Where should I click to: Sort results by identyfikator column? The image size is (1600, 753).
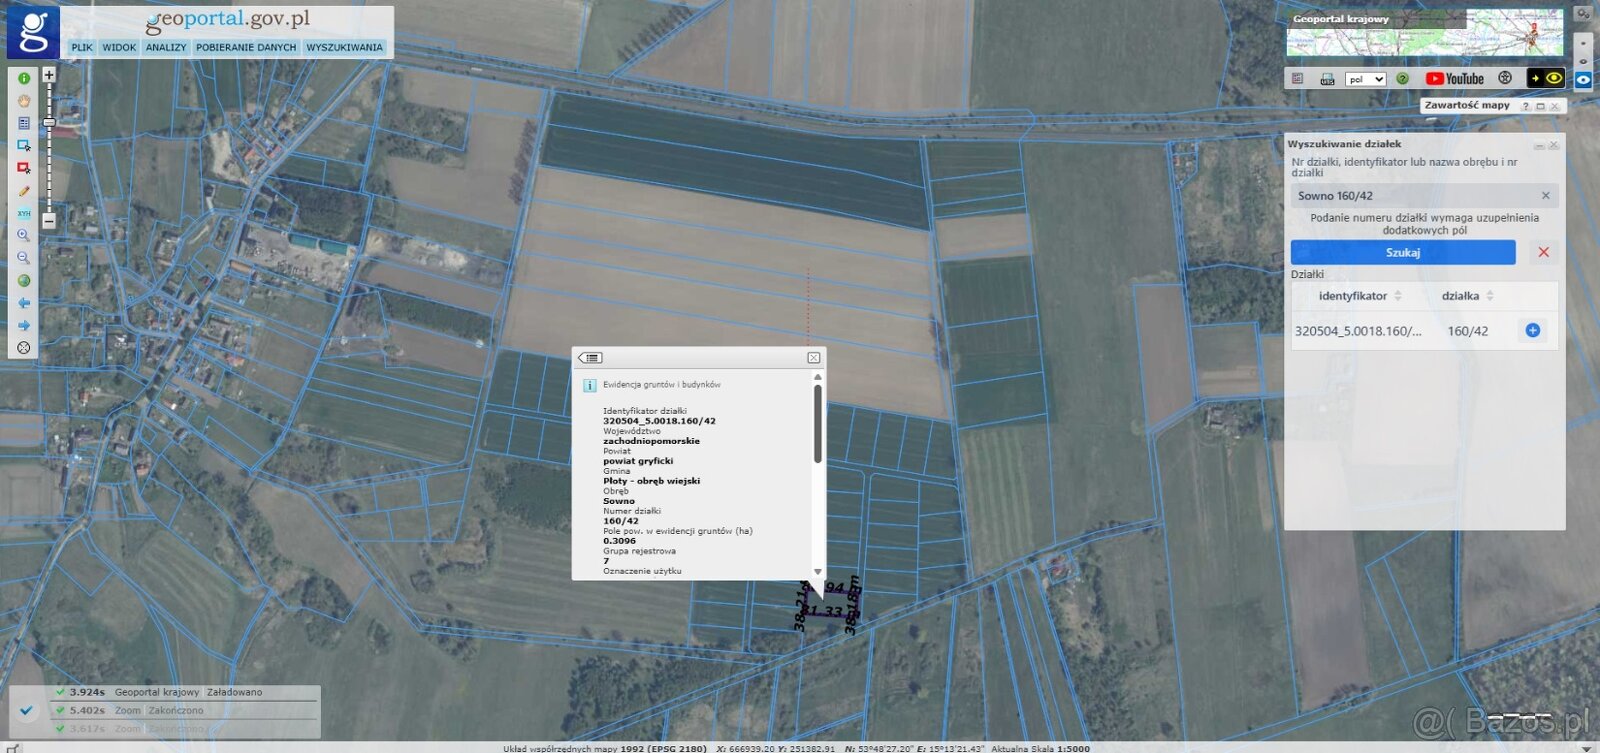[x=1360, y=296]
